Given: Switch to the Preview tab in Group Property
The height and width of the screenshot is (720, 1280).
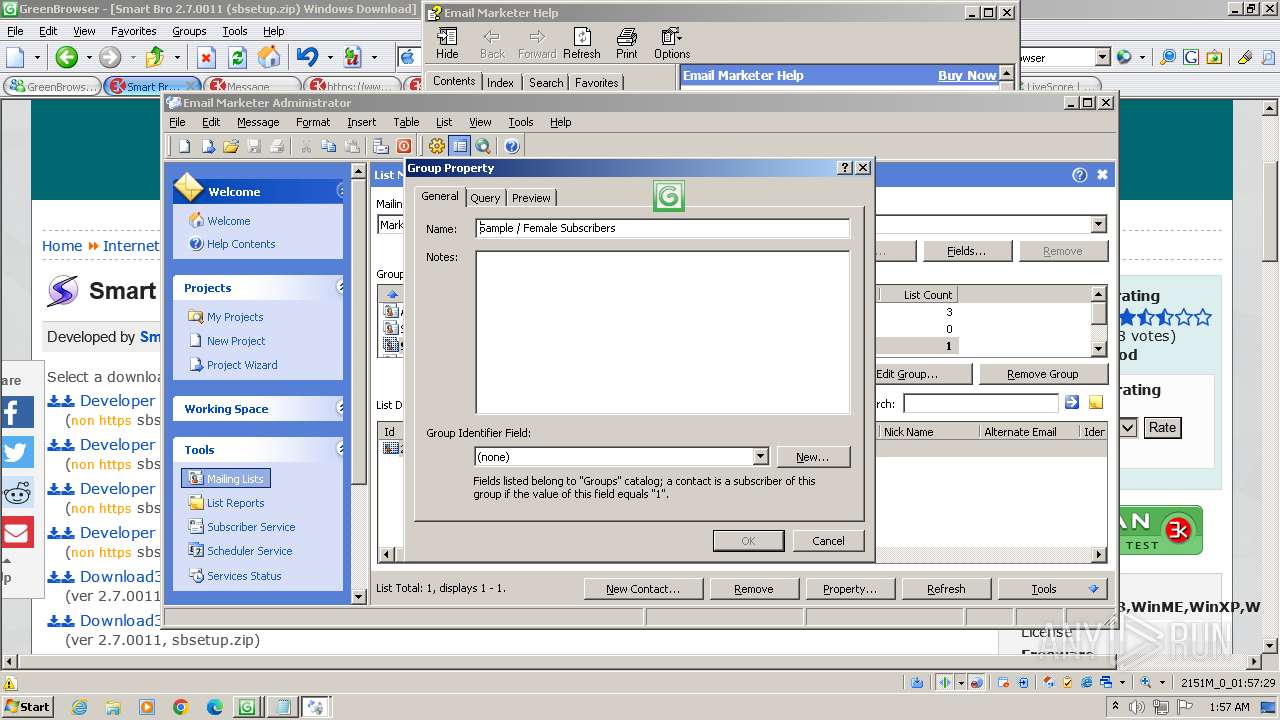Looking at the screenshot, I should [x=531, y=198].
